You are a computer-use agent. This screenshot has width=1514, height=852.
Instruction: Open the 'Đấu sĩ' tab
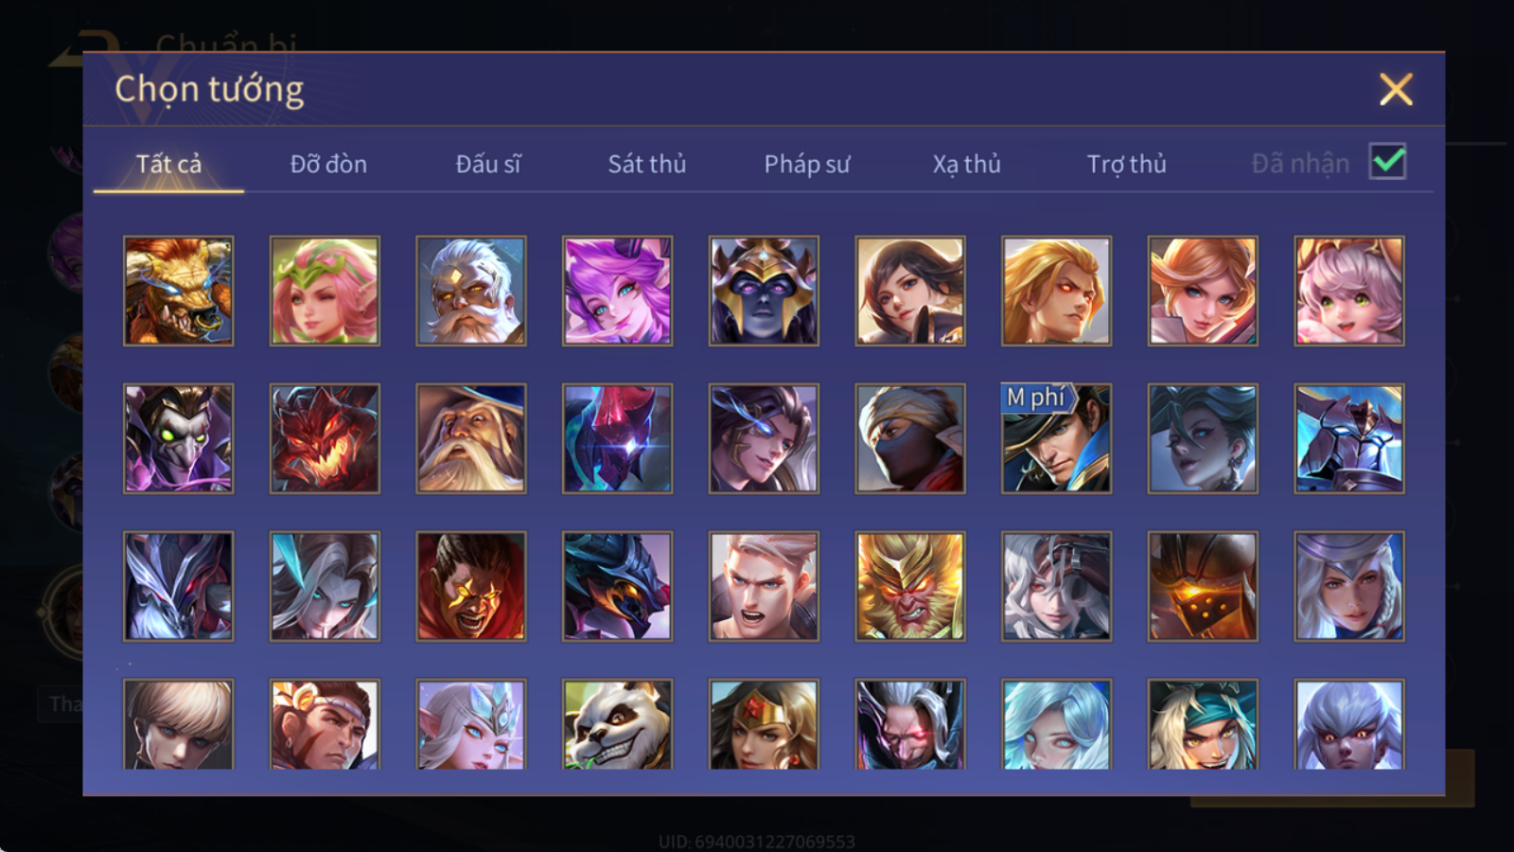(x=488, y=164)
